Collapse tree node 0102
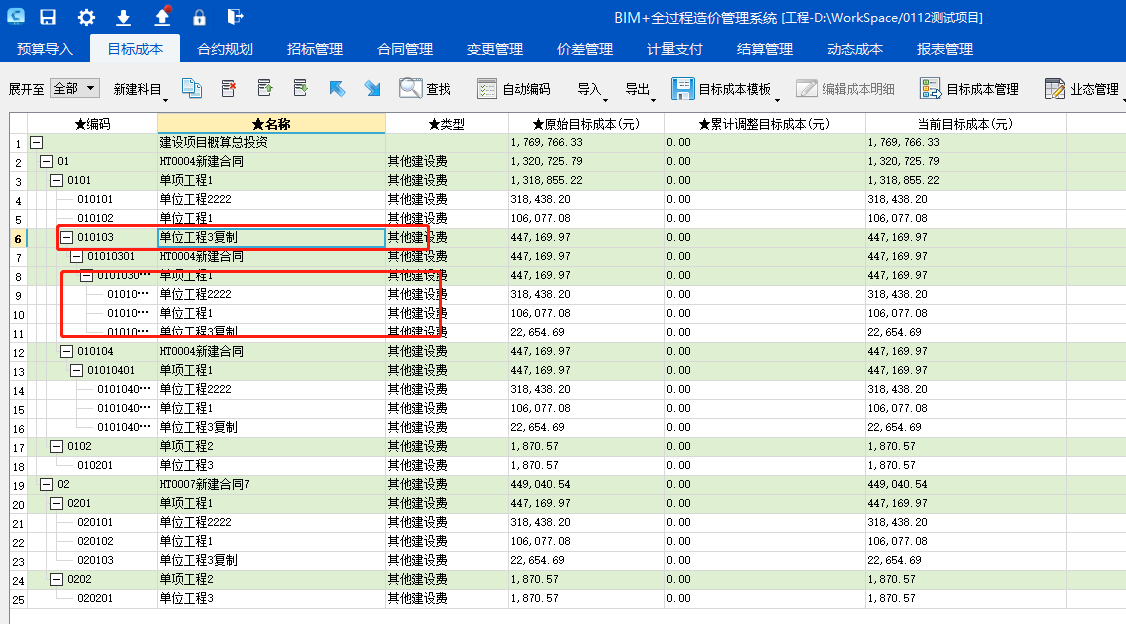This screenshot has height=624, width=1126. 57,446
